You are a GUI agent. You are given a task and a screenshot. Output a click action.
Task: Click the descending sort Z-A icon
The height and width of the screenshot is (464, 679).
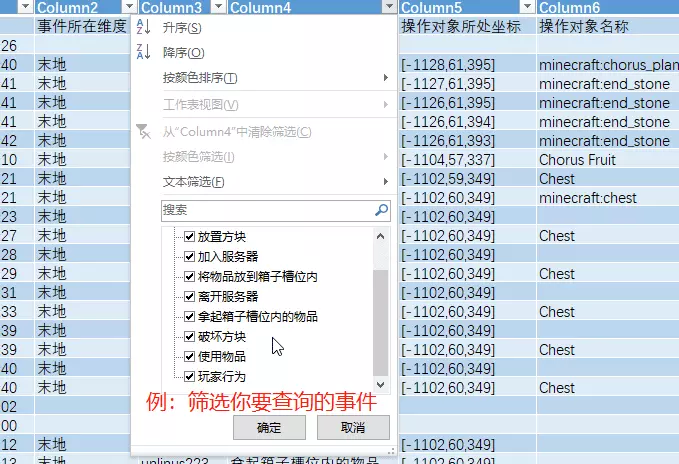tap(143, 52)
